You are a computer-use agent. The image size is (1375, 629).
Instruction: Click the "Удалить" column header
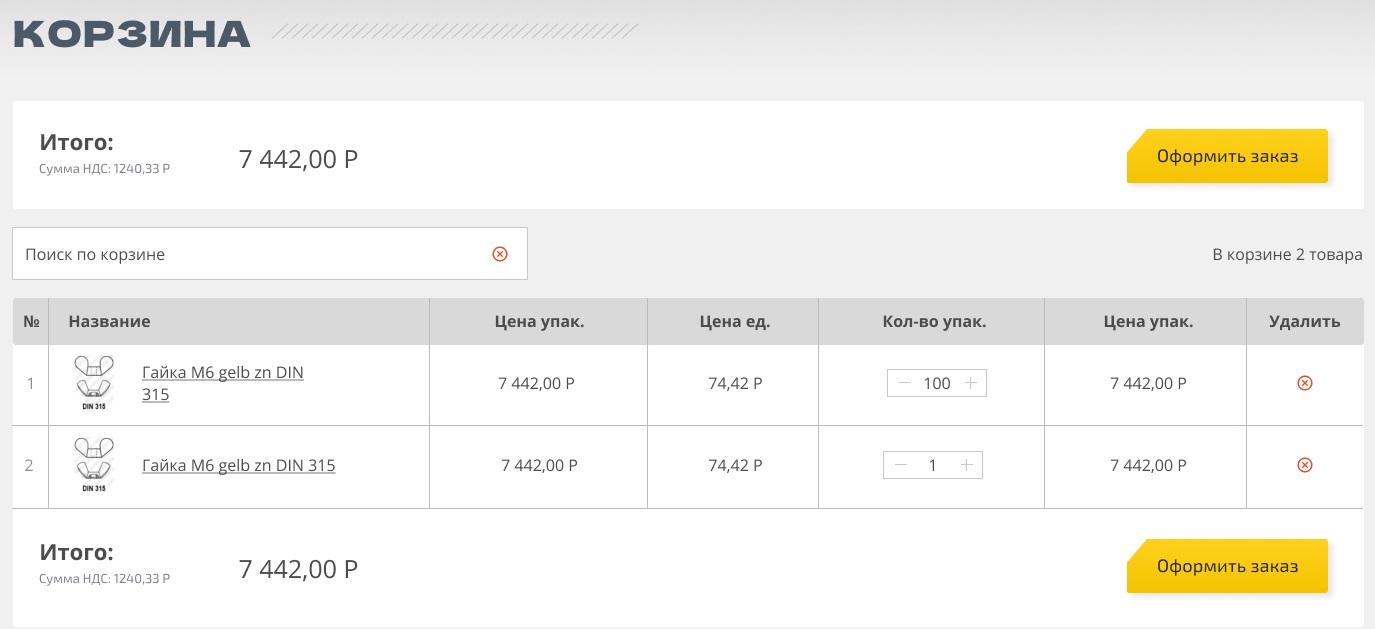1303,321
